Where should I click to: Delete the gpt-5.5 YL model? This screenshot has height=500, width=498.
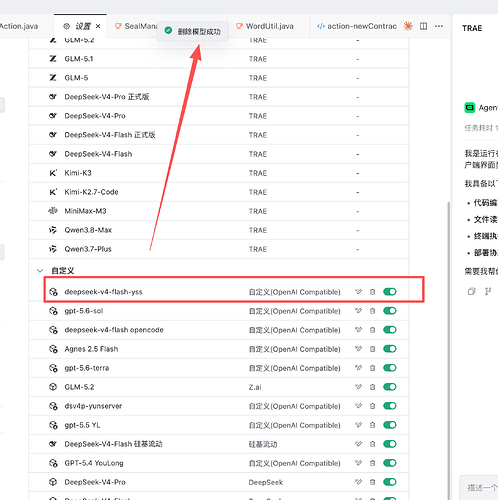(x=372, y=425)
